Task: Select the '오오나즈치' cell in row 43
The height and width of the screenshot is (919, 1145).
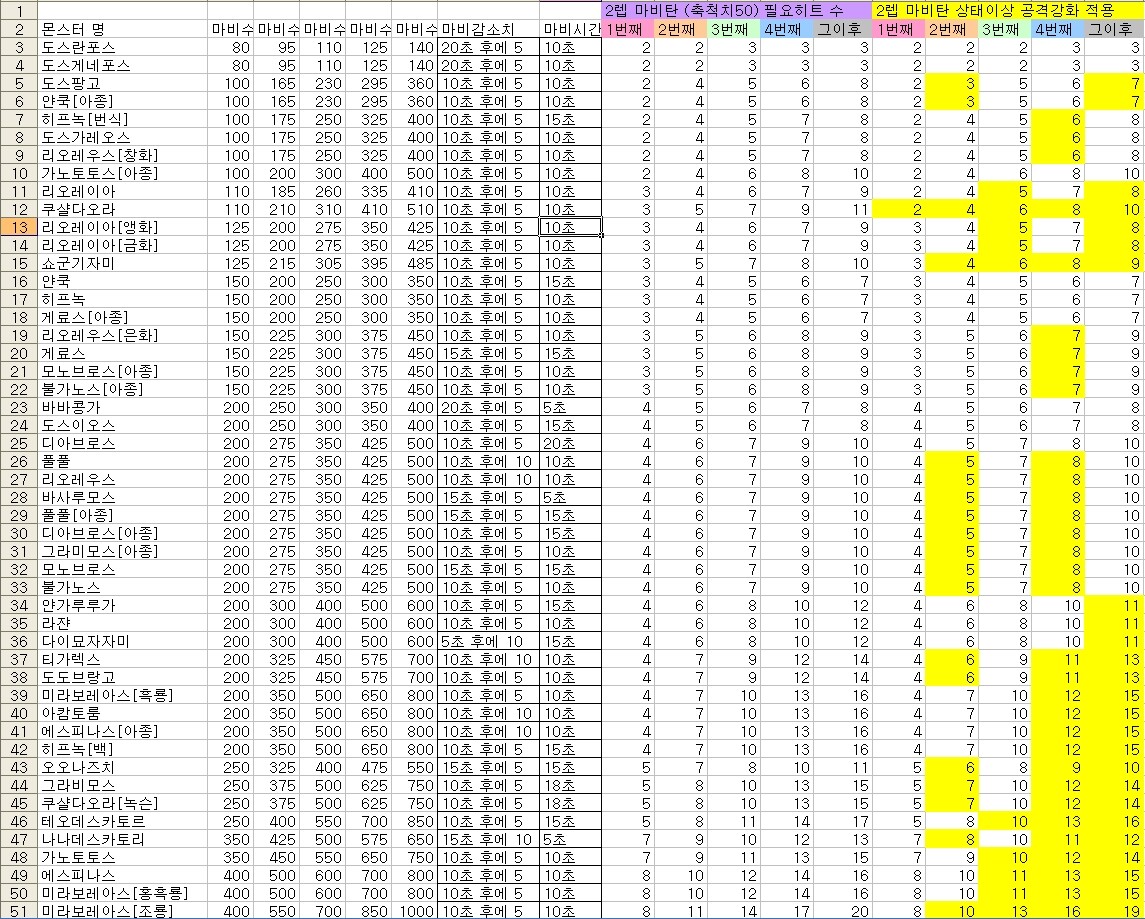Action: (x=79, y=766)
